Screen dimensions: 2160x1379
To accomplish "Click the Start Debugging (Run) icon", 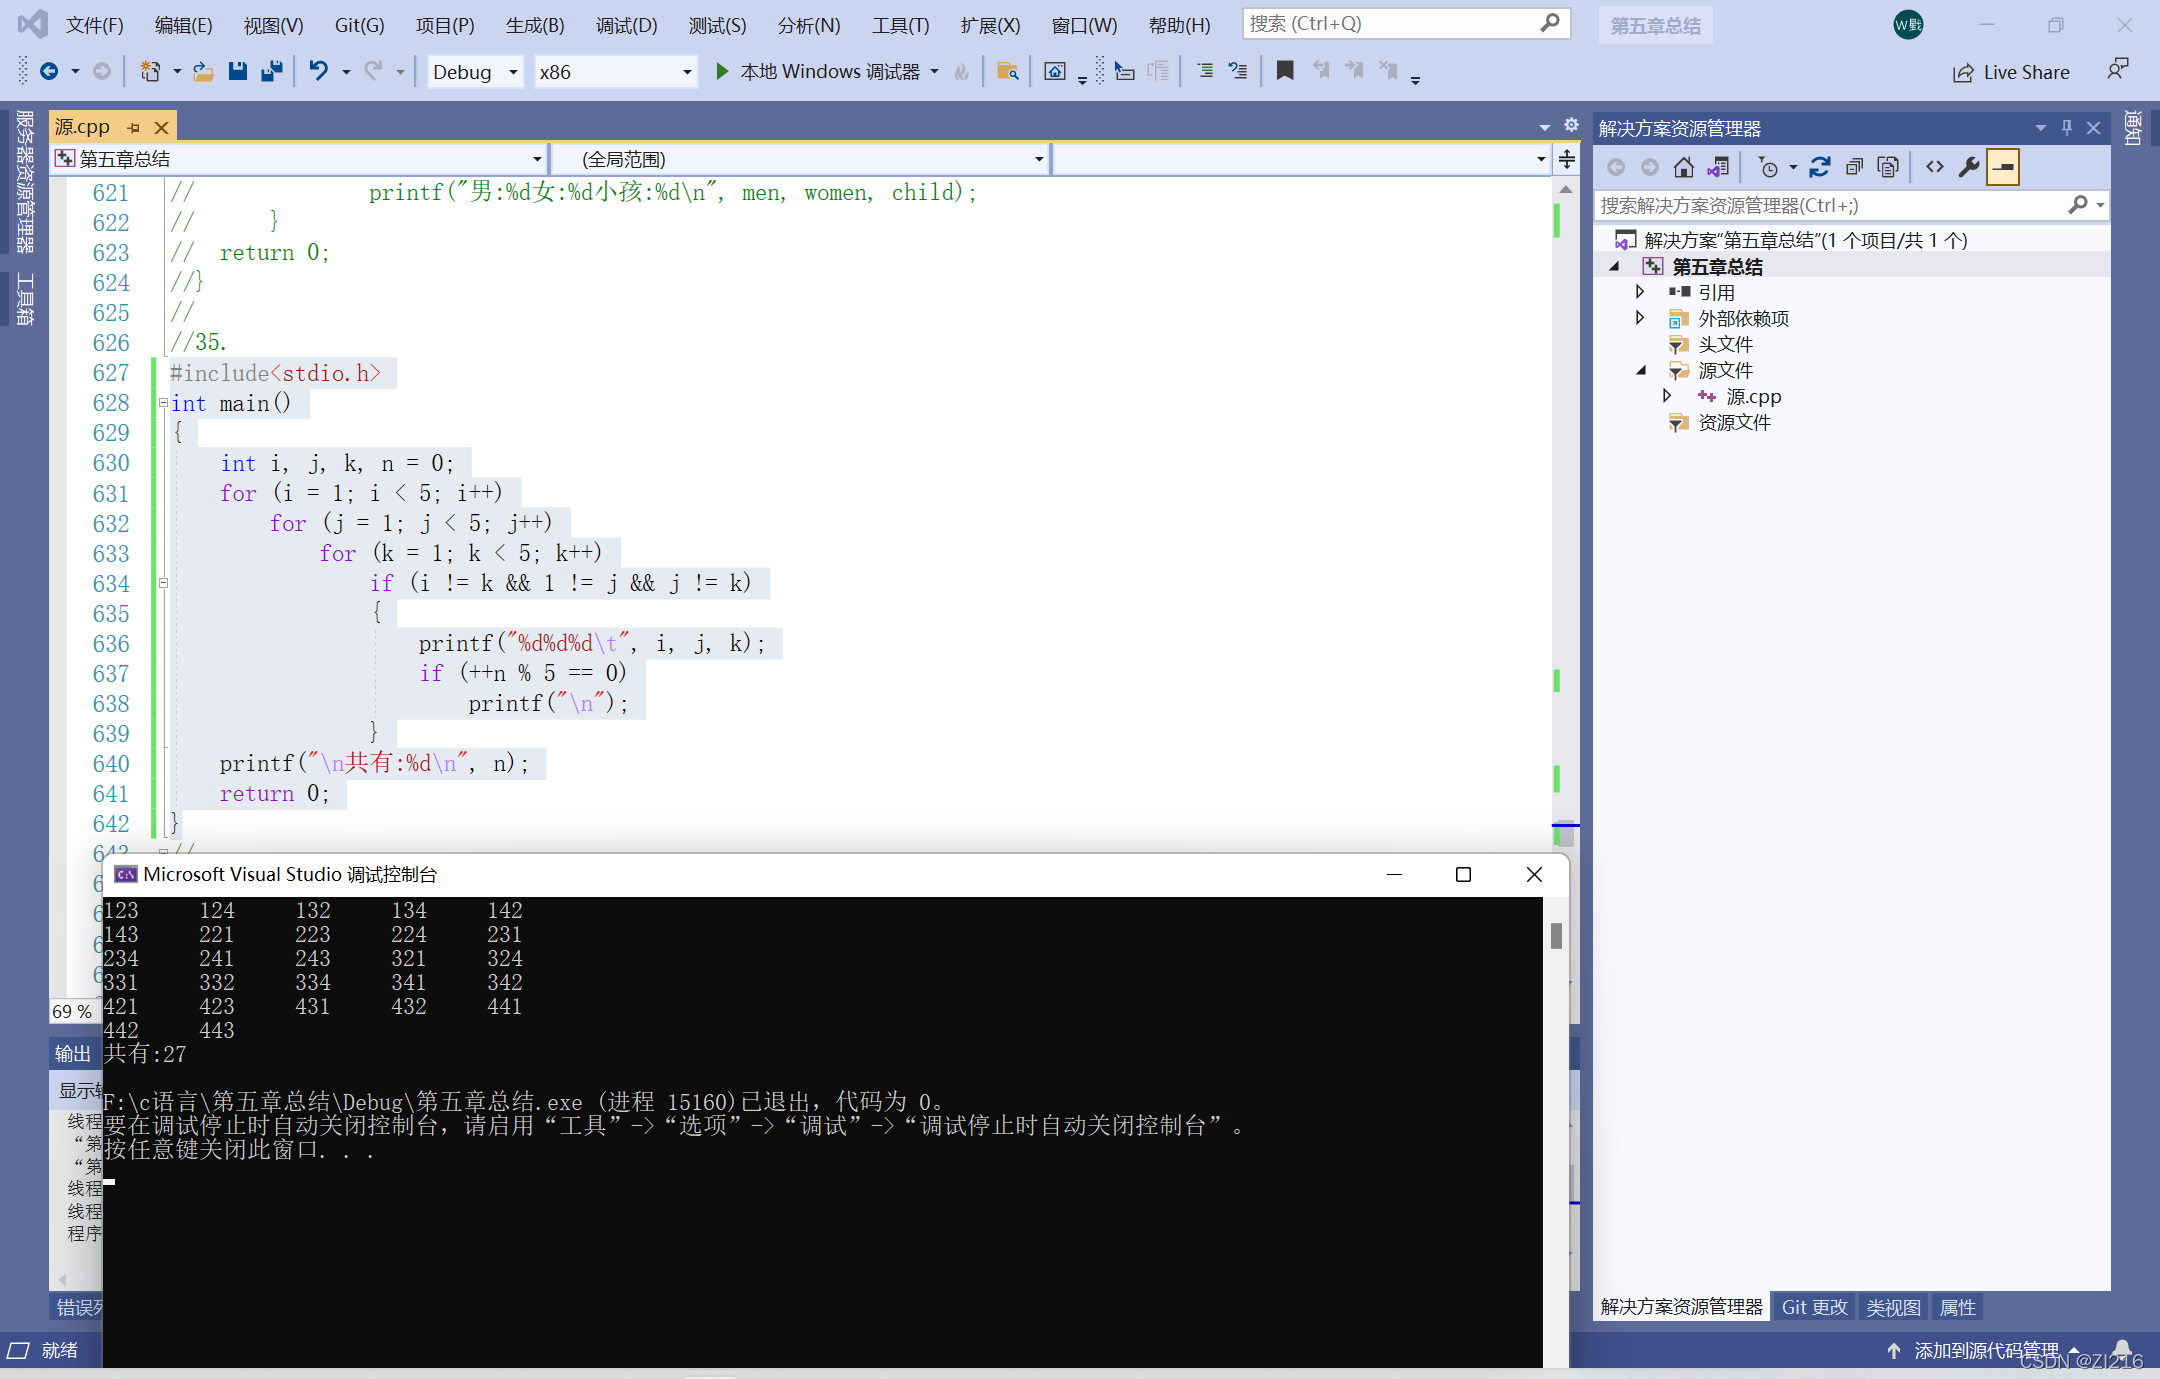I will point(719,76).
